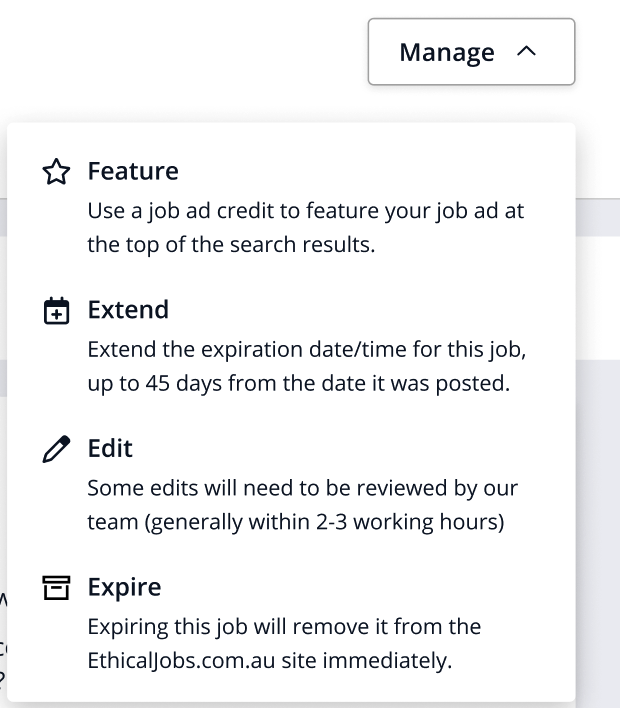Viewport: 620px width, 708px height.
Task: Choose the Extend menu option title
Action: tap(128, 310)
